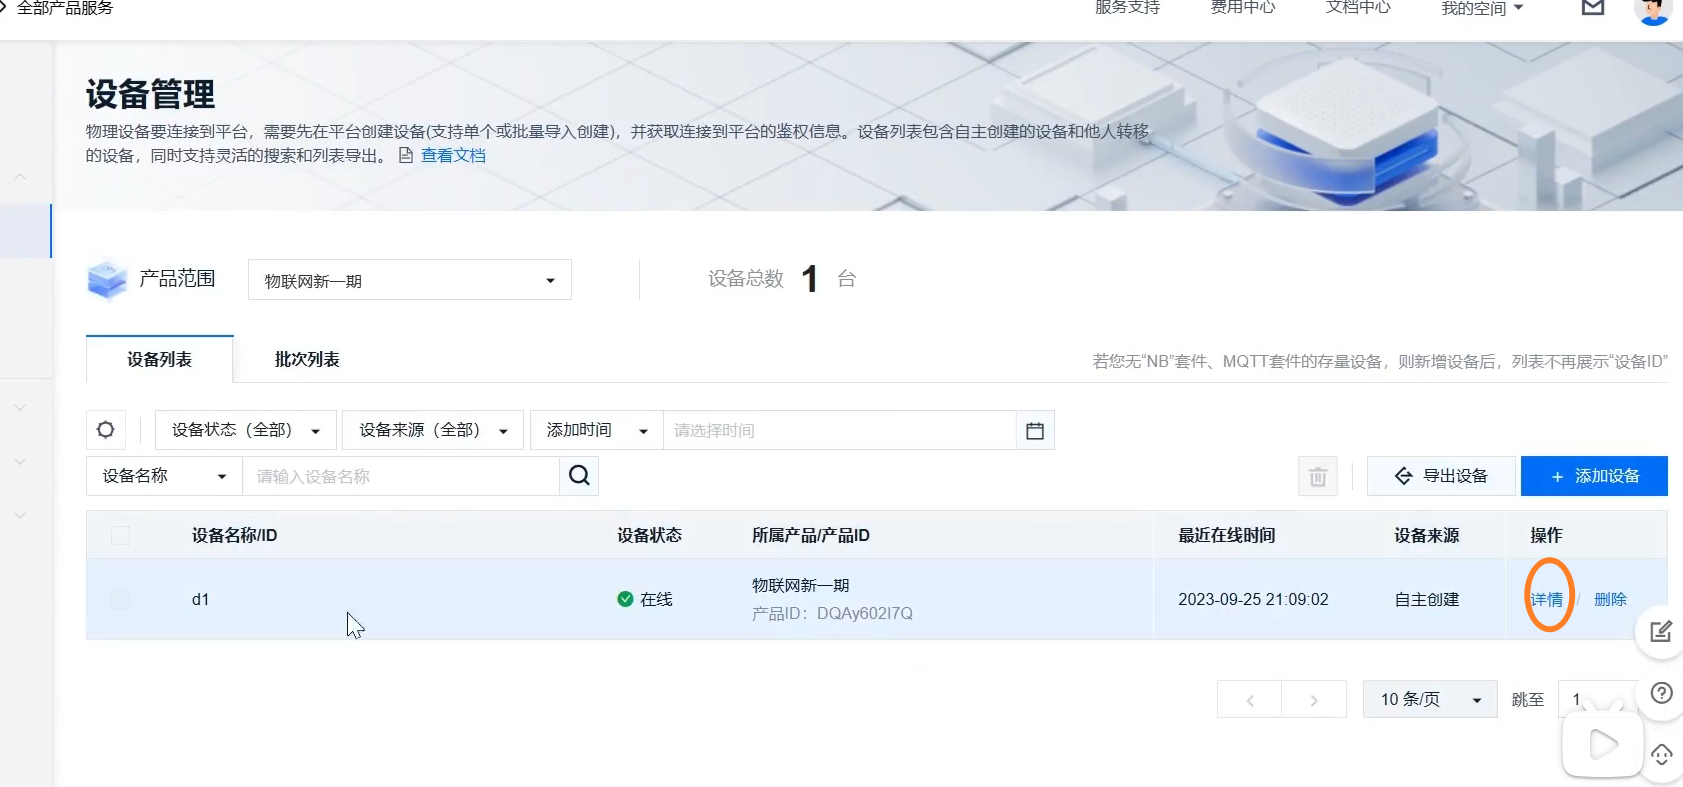Click the 设备名称/ID column header
This screenshot has width=1683, height=787.
click(234, 535)
